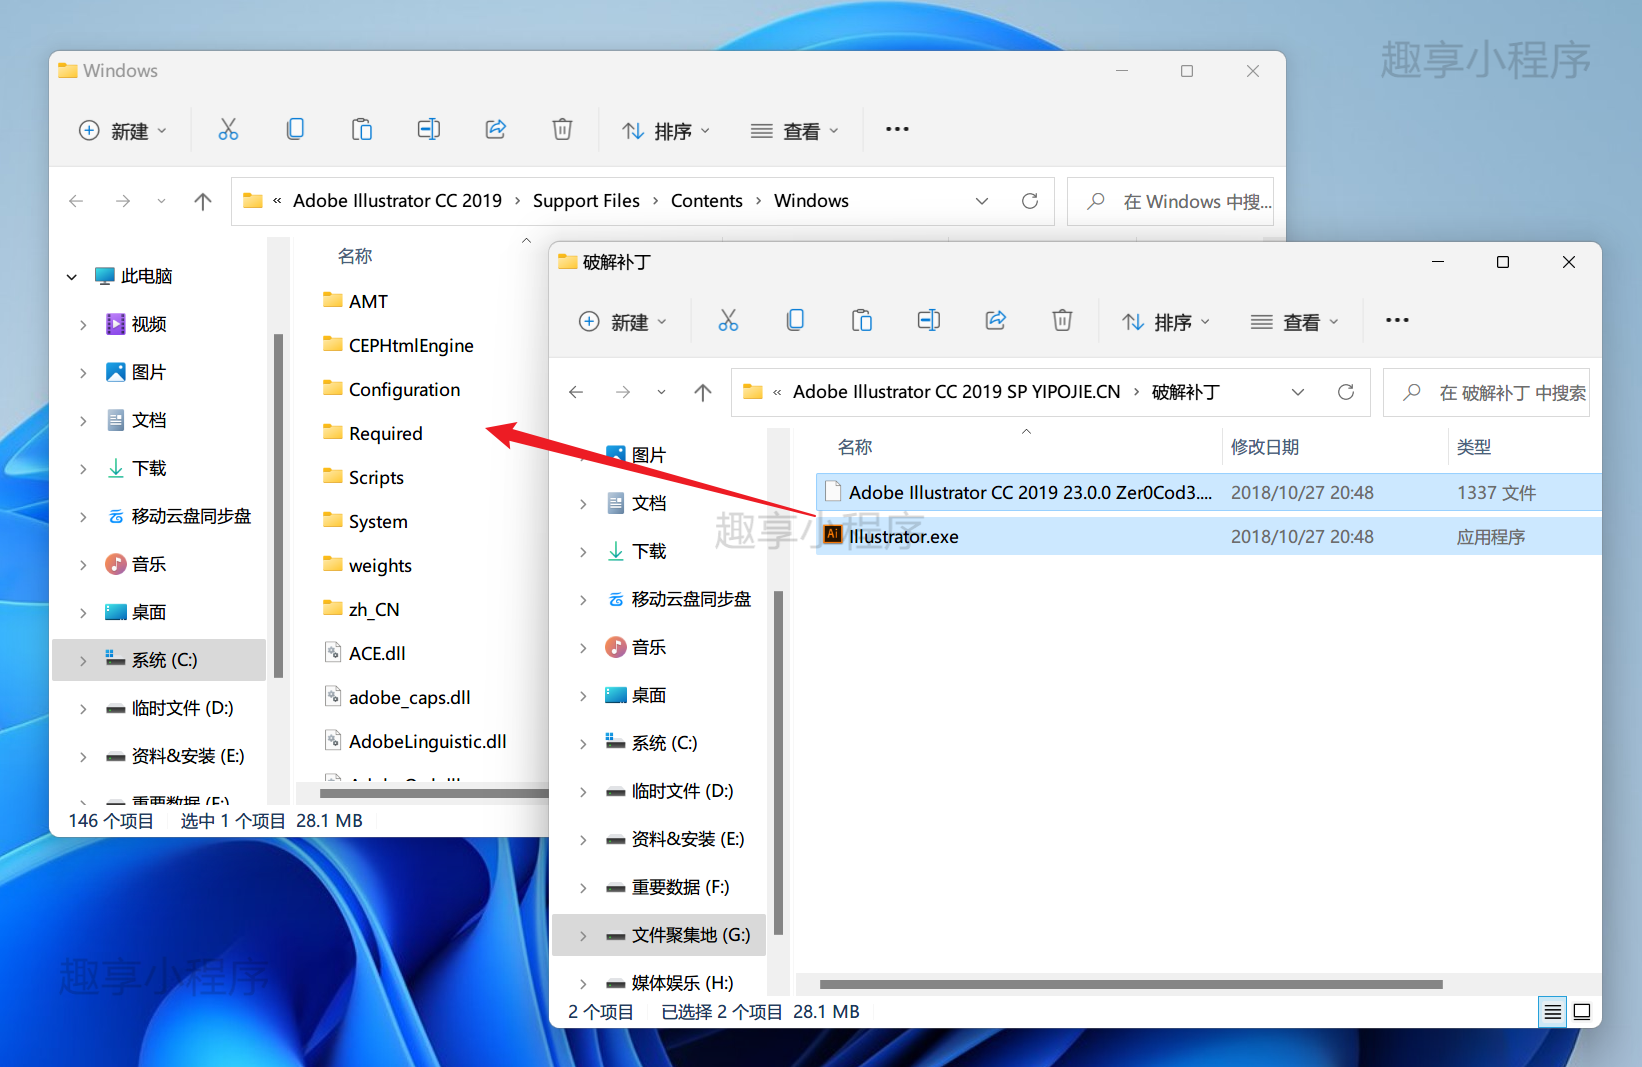The height and width of the screenshot is (1067, 1642).
Task: Click Share icon in Windows window toolbar
Action: [x=496, y=129]
